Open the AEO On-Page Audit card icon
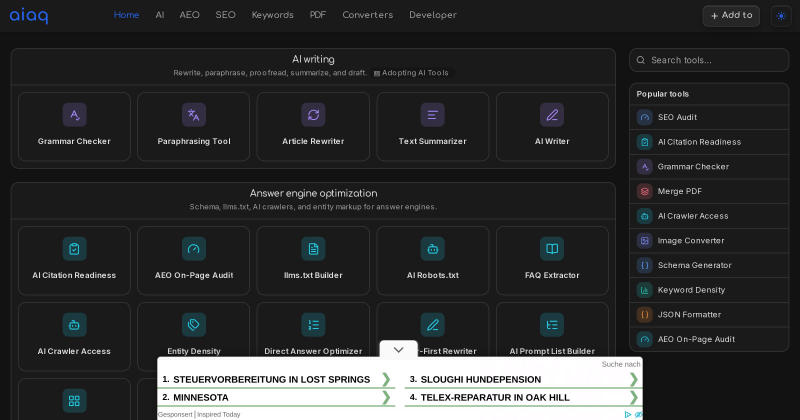Image resolution: width=800 pixels, height=420 pixels. 194,249
